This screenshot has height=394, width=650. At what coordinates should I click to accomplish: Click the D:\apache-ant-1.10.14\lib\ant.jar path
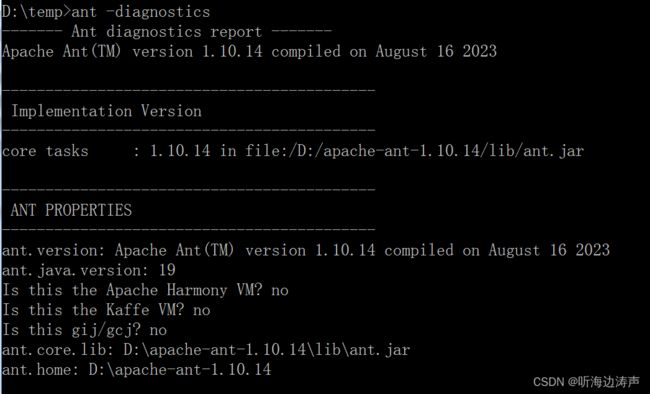tap(267, 350)
